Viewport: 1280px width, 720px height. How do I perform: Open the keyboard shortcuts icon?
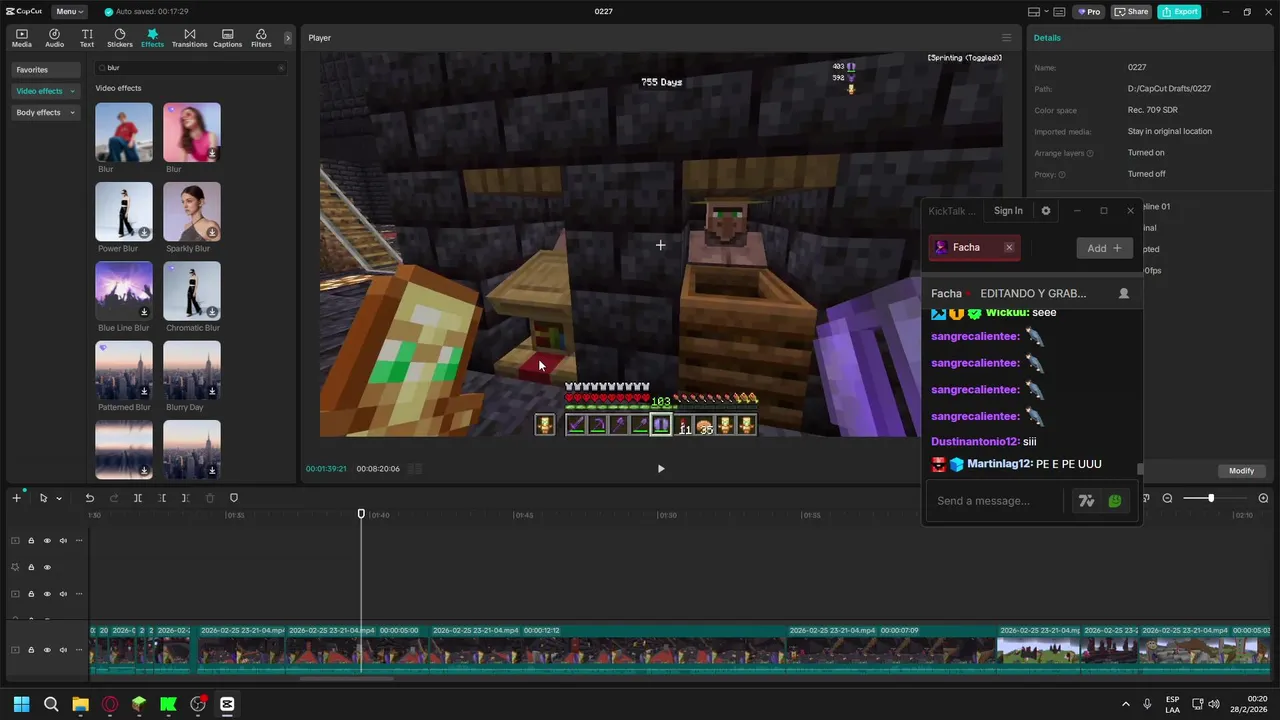[x=1061, y=12]
